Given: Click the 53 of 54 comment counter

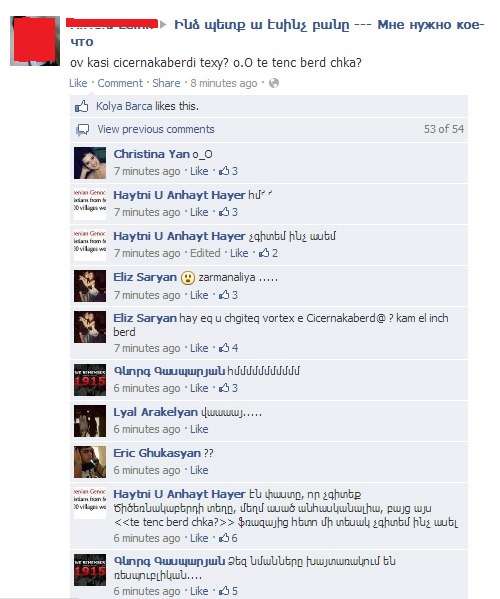Looking at the screenshot, I should point(444,129).
